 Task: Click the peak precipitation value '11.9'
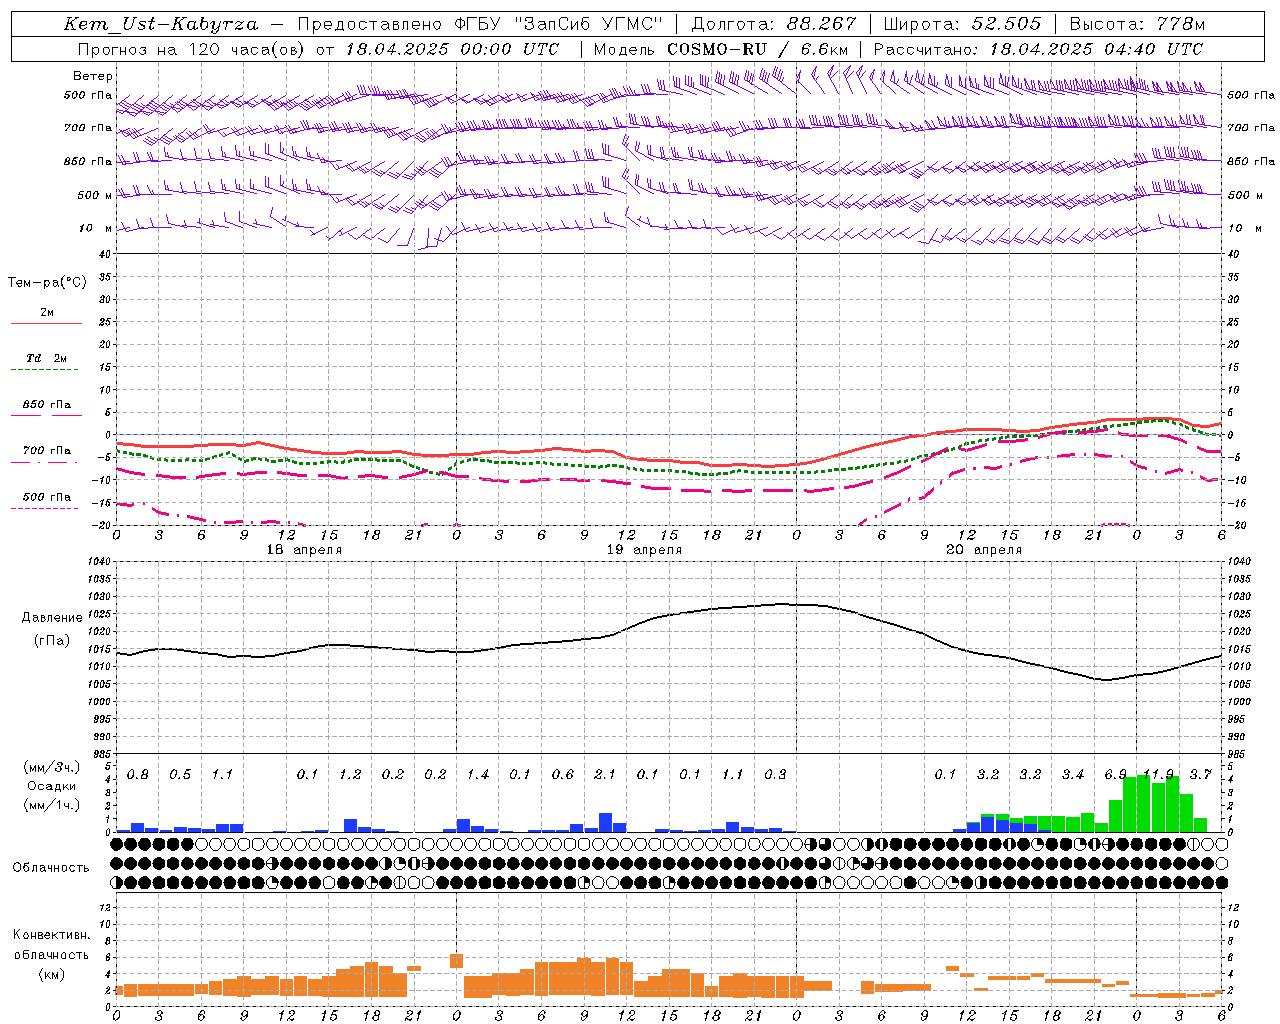(x=1158, y=775)
